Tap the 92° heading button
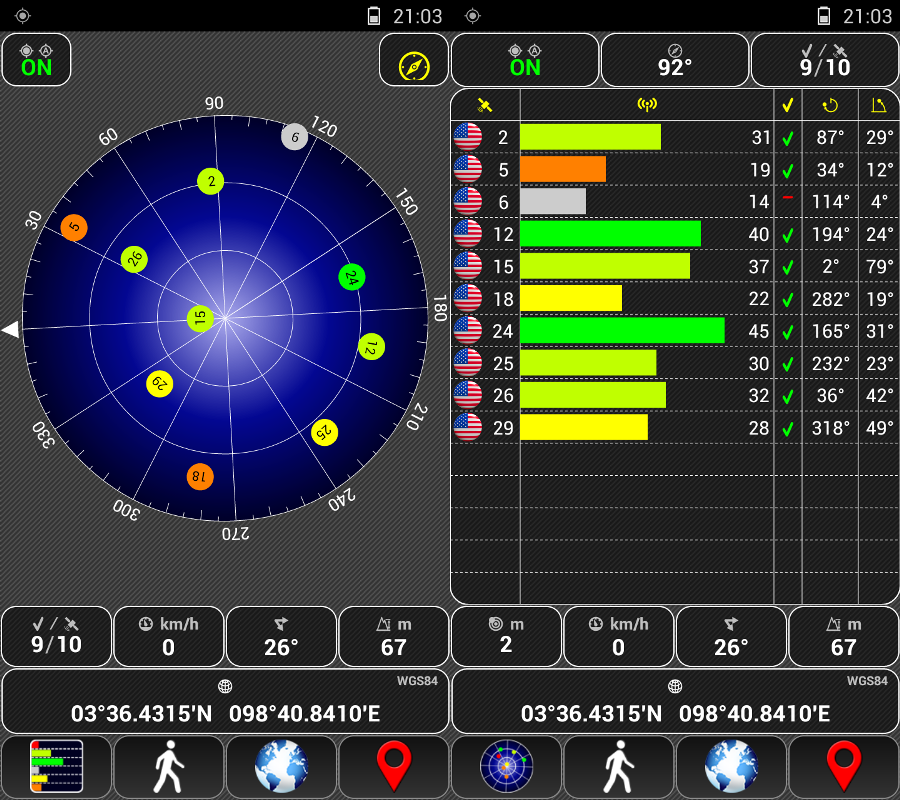The height and width of the screenshot is (800, 900). click(x=675, y=61)
